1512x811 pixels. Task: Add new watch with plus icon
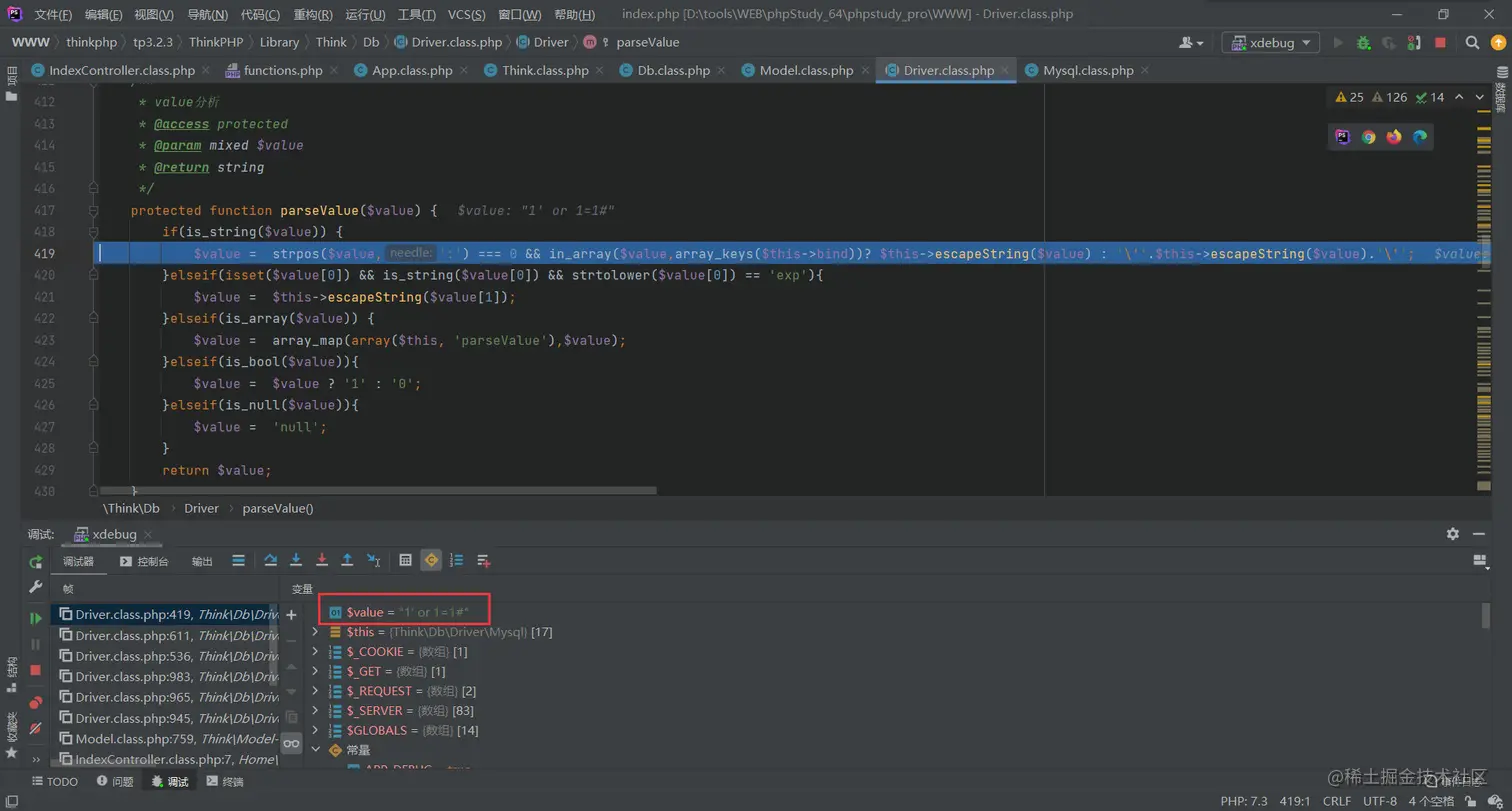pos(291,614)
